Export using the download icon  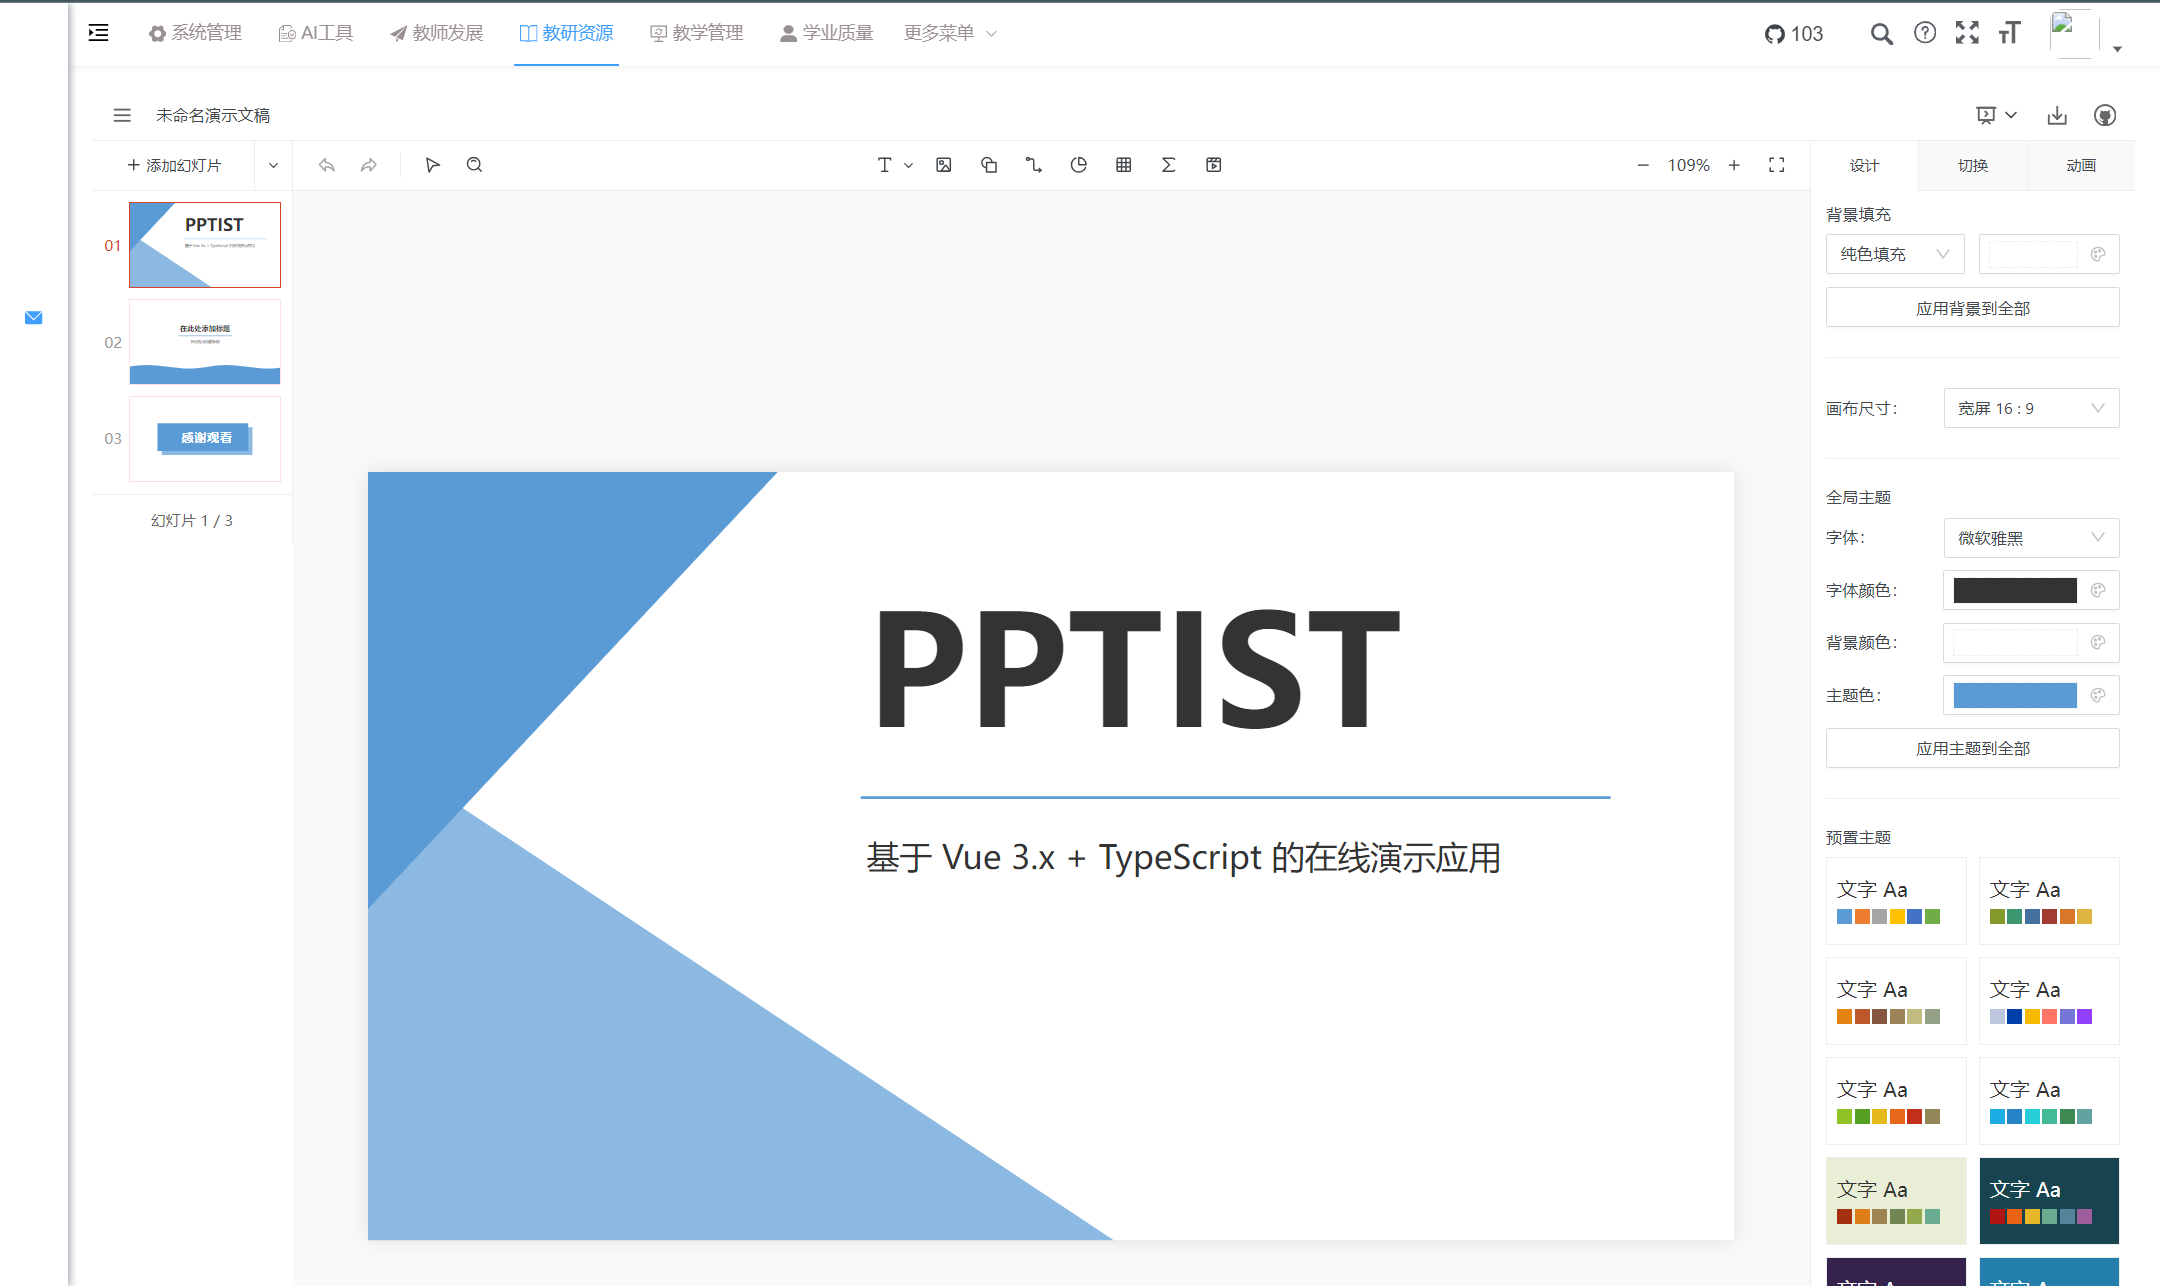2057,115
